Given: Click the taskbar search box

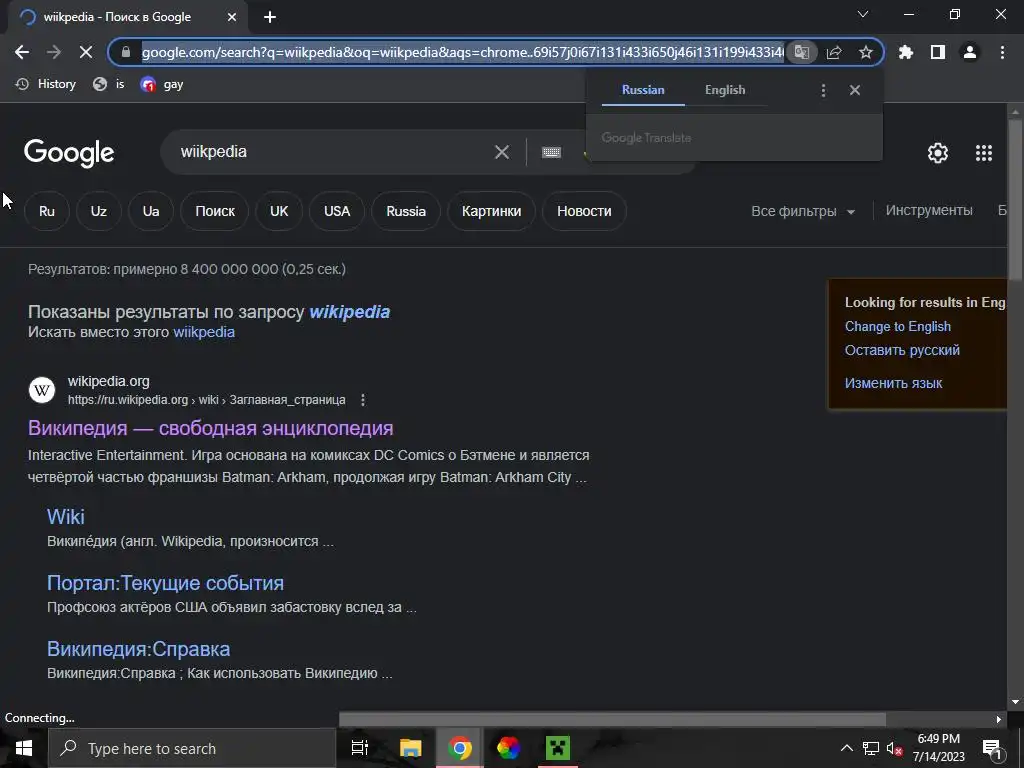Looking at the screenshot, I should click(192, 748).
